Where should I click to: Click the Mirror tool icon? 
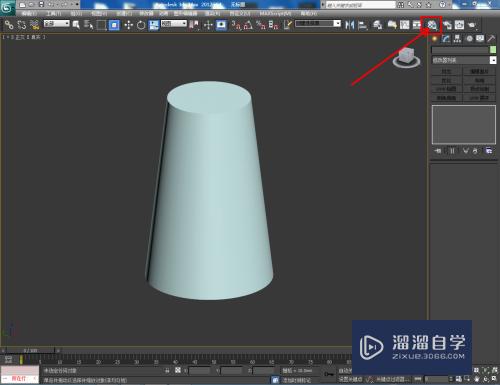tap(349, 25)
